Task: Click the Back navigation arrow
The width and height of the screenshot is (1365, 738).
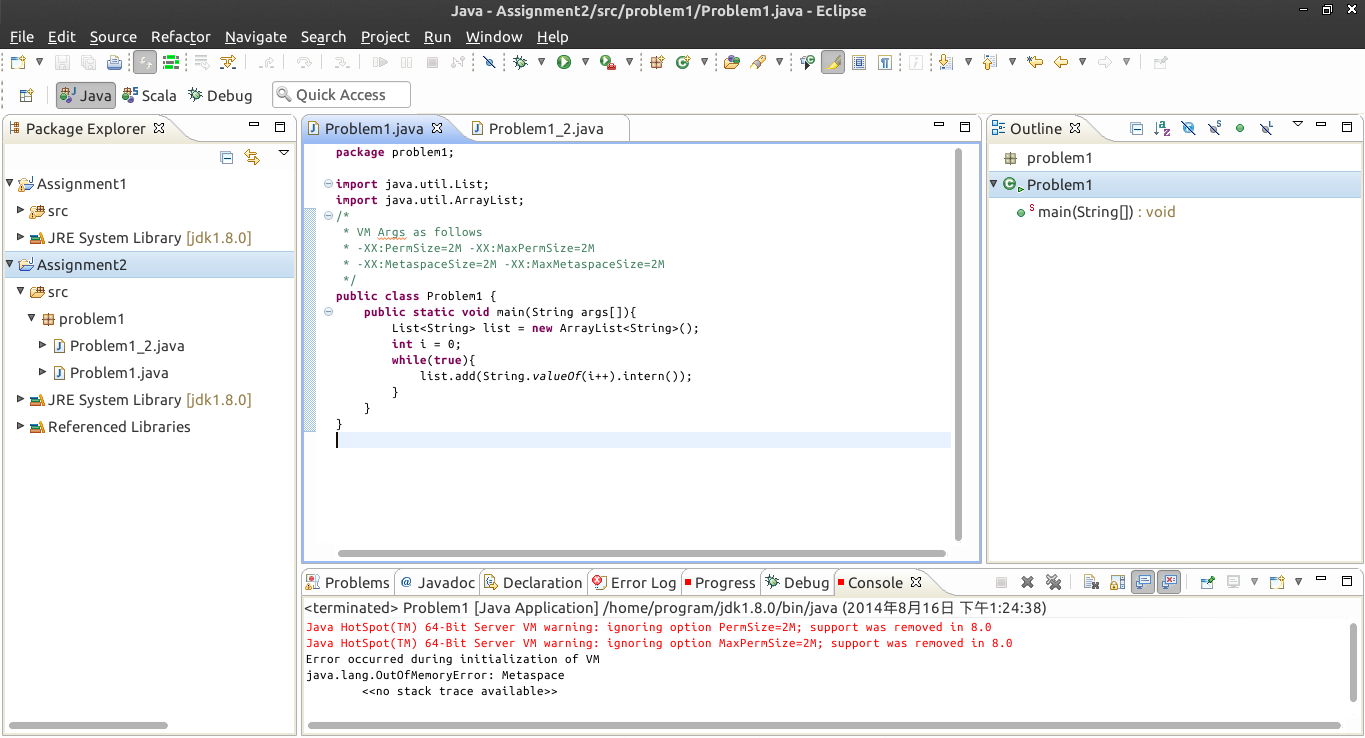Action: pyautogui.click(x=1061, y=62)
